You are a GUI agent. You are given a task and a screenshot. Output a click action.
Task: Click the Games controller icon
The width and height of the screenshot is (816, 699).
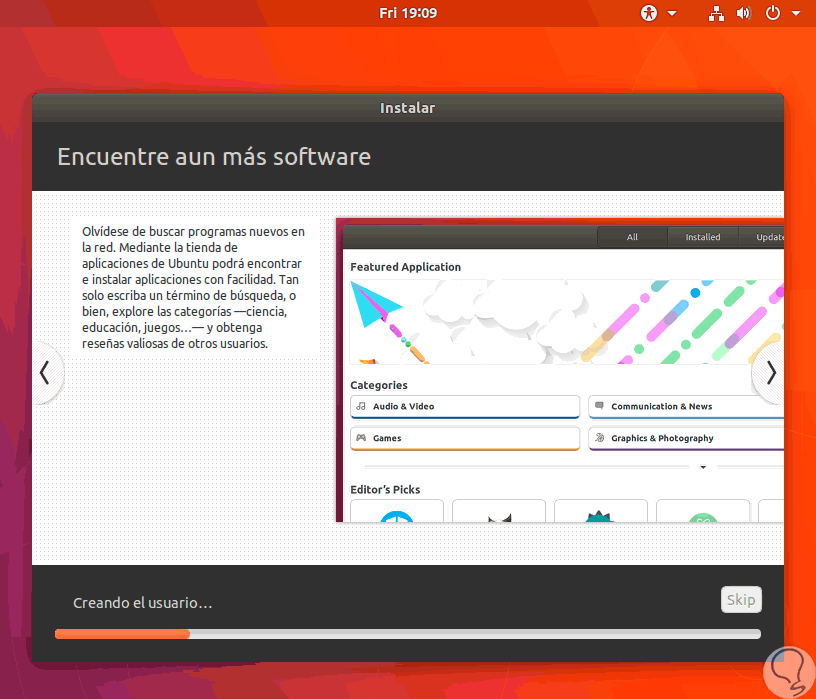click(x=361, y=438)
